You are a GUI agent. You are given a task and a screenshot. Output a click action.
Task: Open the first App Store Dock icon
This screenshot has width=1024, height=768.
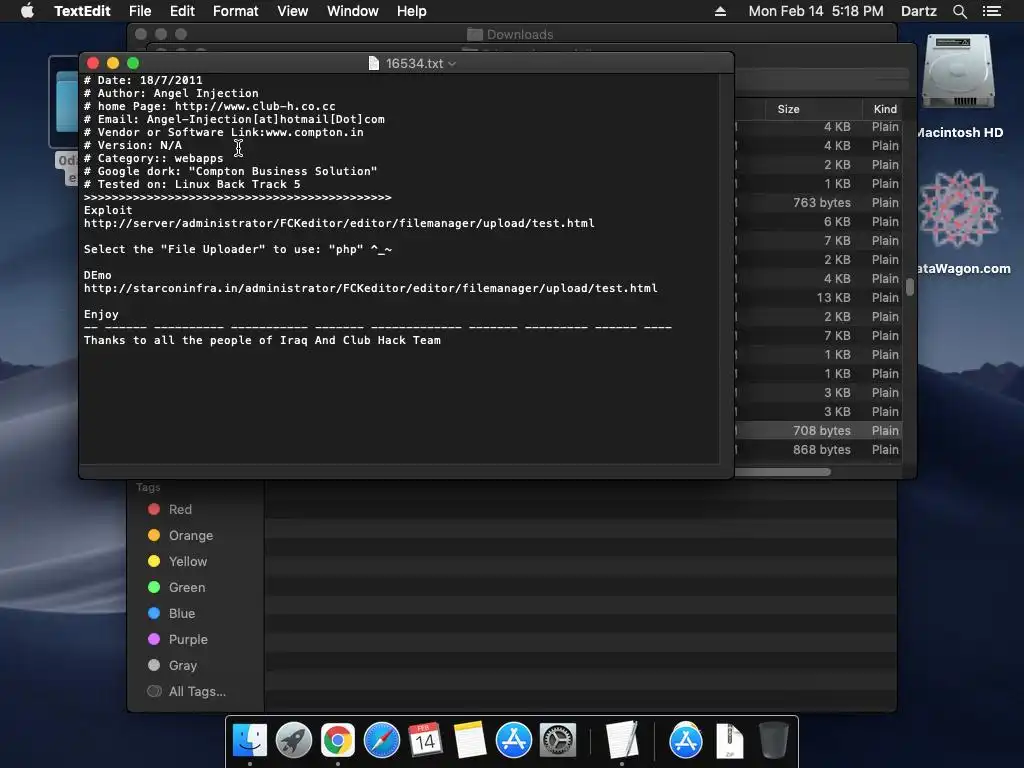(513, 741)
